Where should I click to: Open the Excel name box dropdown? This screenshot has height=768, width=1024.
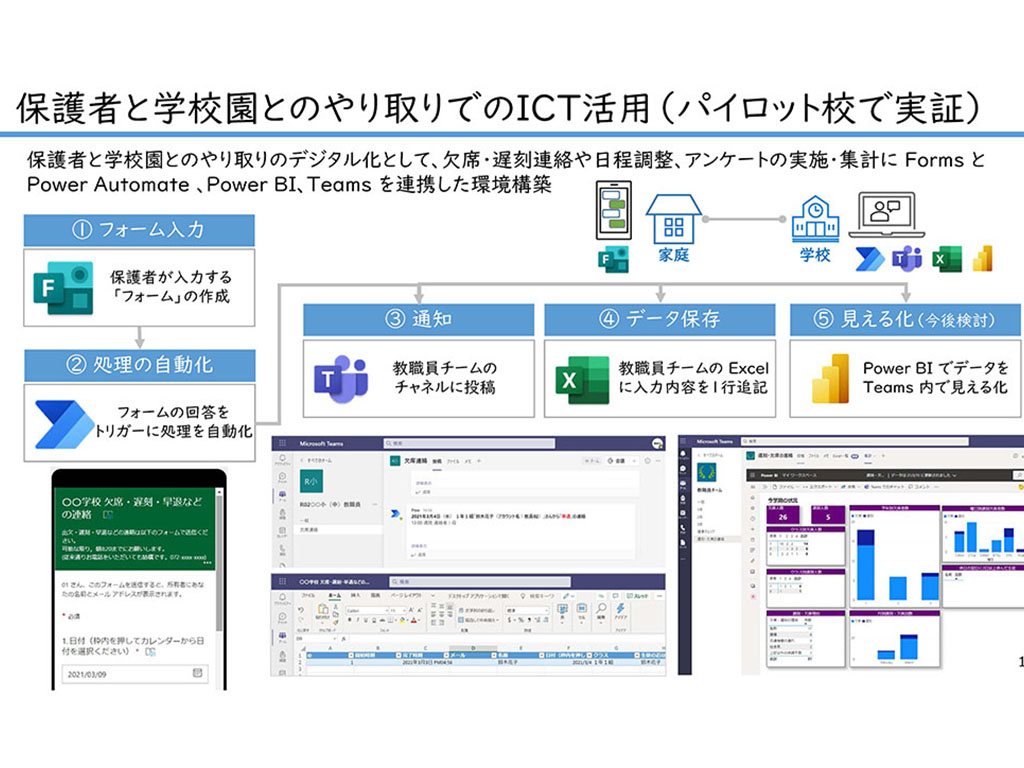pos(334,638)
